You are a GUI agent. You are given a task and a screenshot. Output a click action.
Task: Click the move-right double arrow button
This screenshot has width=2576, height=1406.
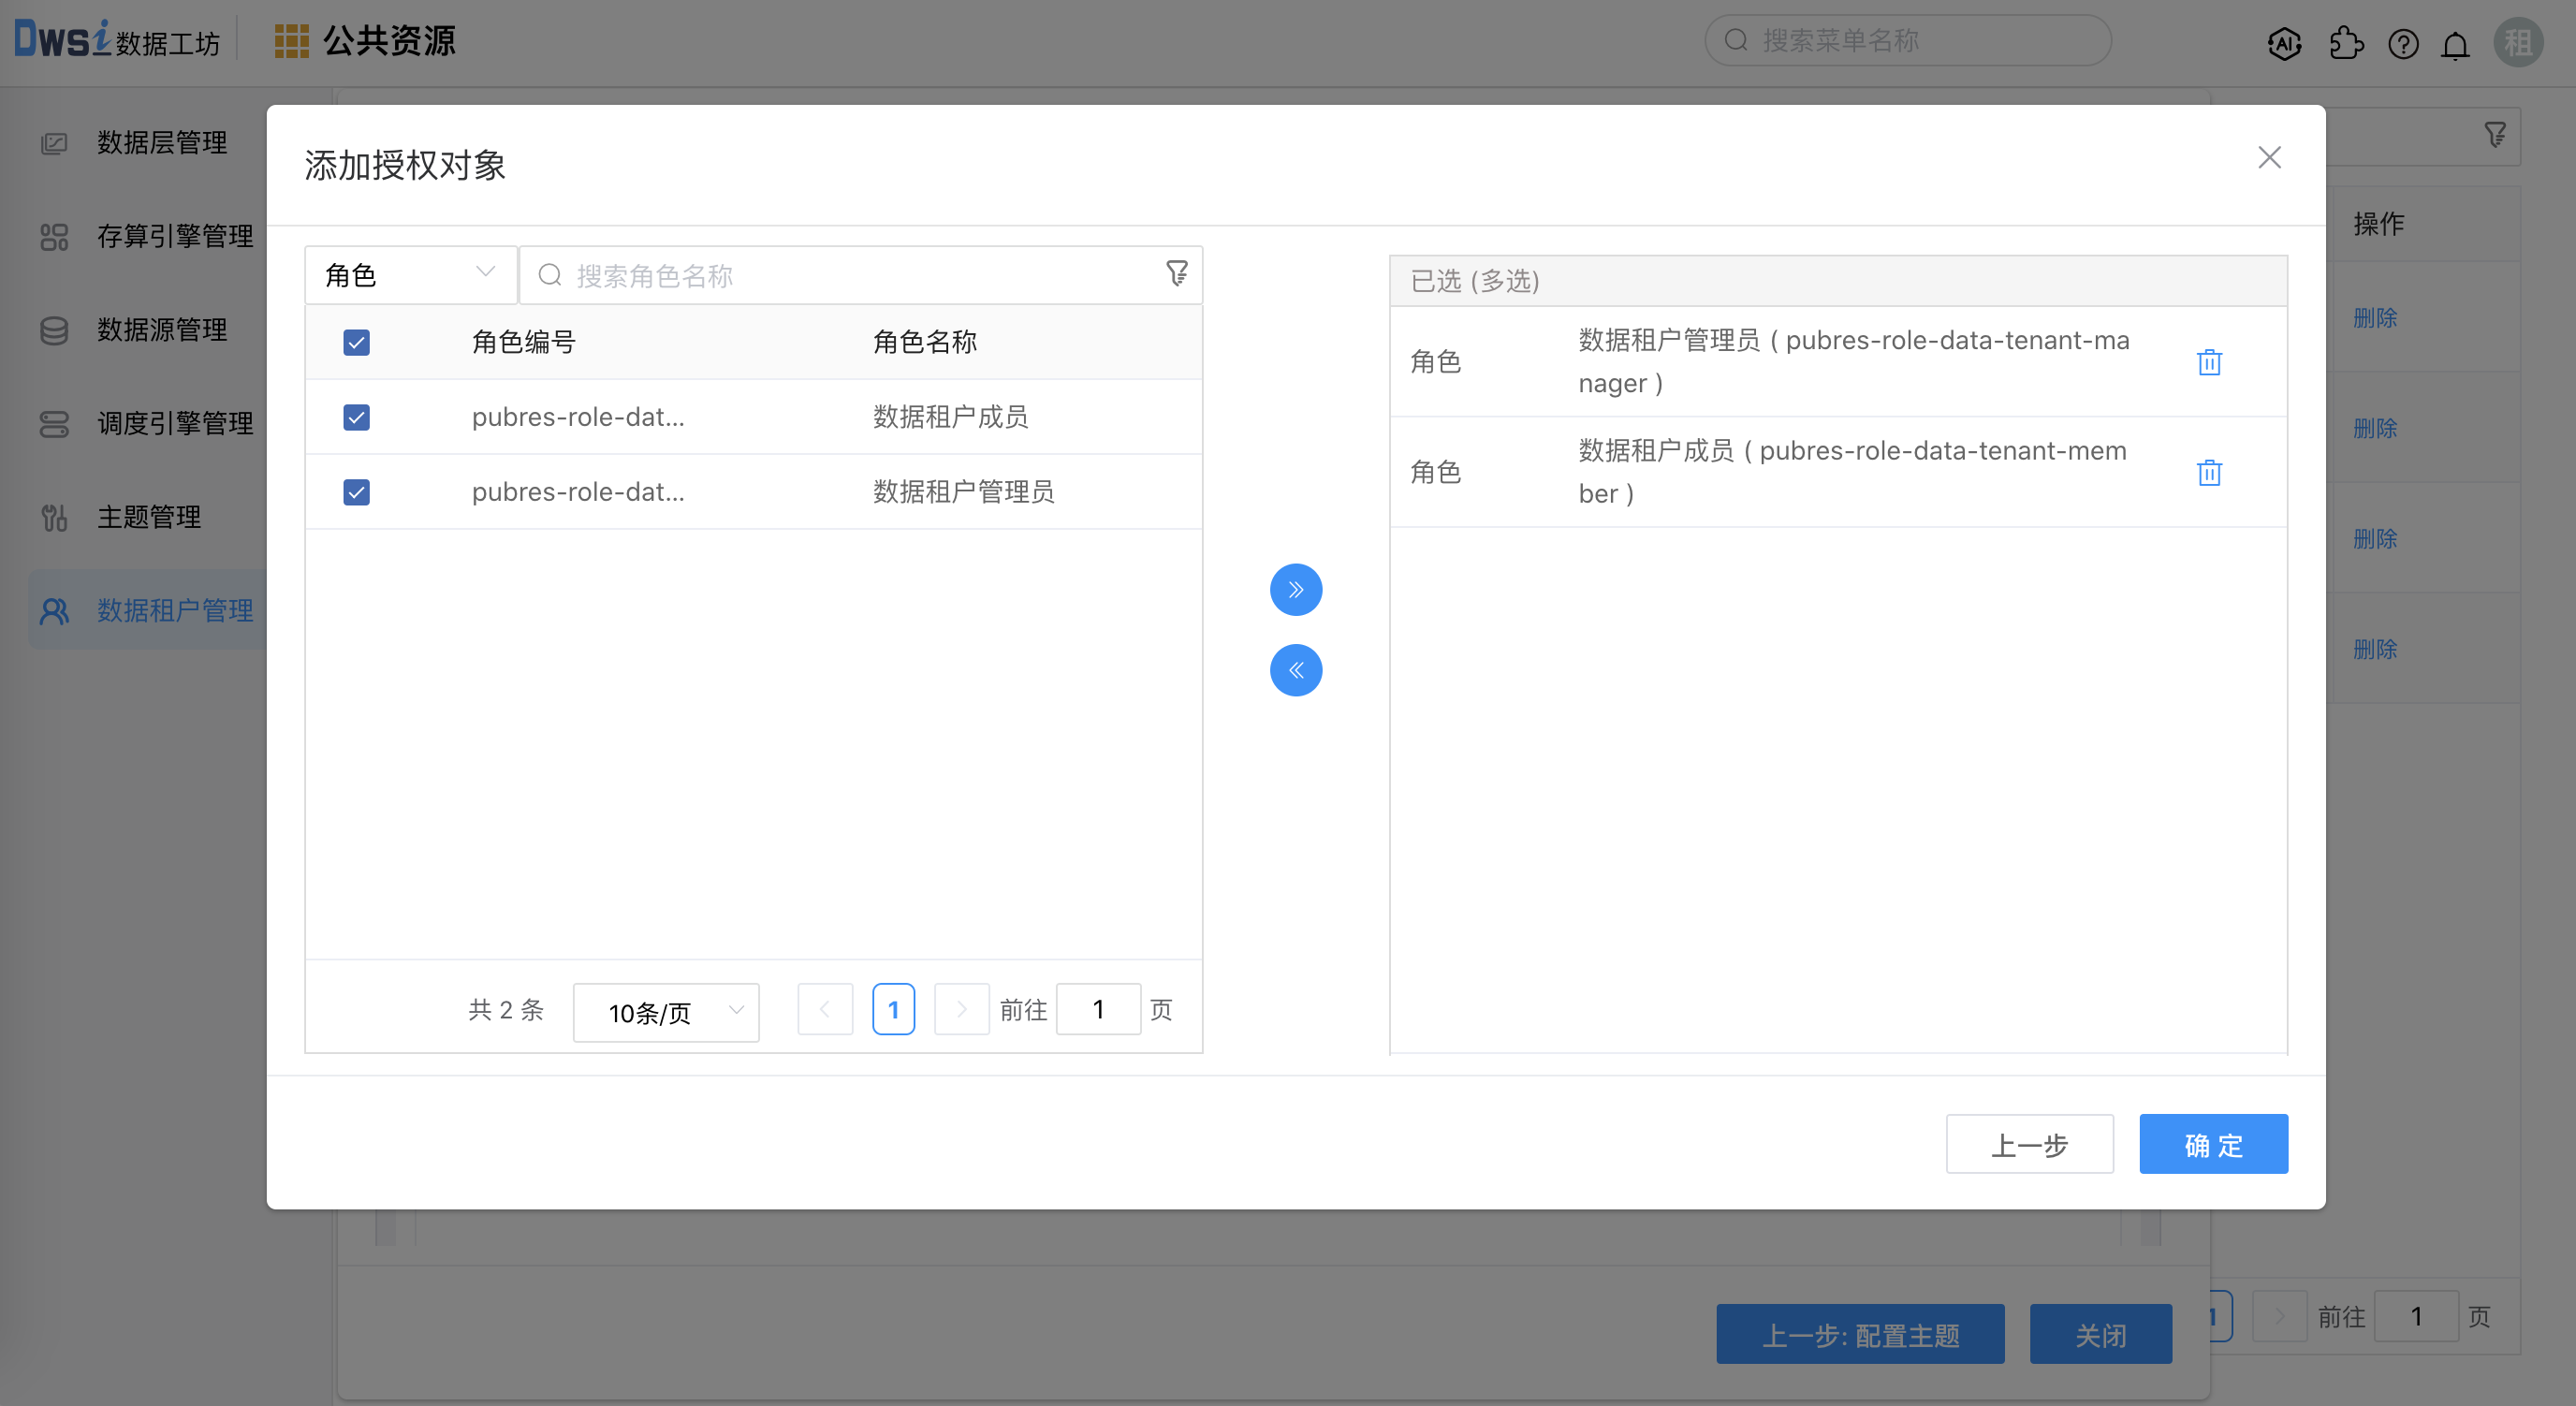1295,589
